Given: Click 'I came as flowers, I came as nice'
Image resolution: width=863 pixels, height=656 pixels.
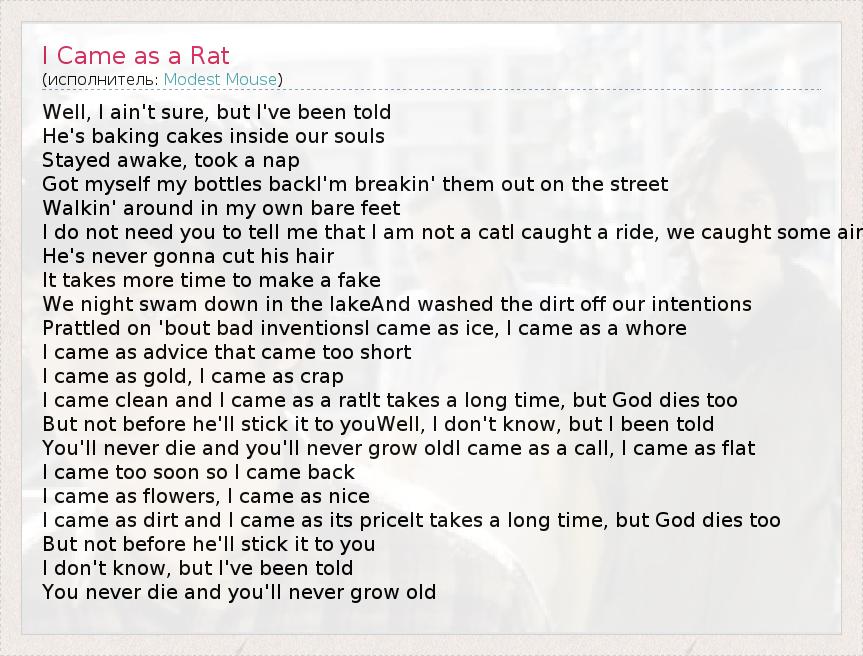Looking at the screenshot, I should click(206, 496).
